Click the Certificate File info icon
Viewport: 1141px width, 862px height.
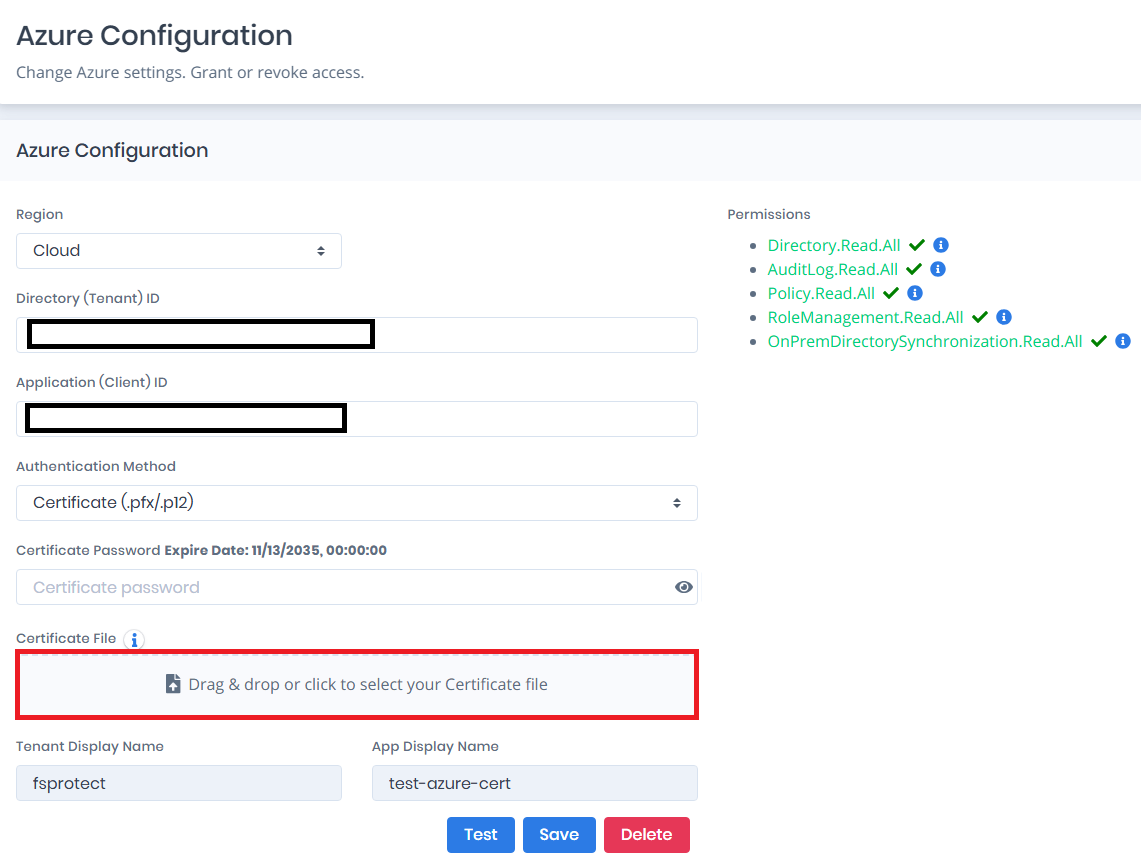coord(135,639)
